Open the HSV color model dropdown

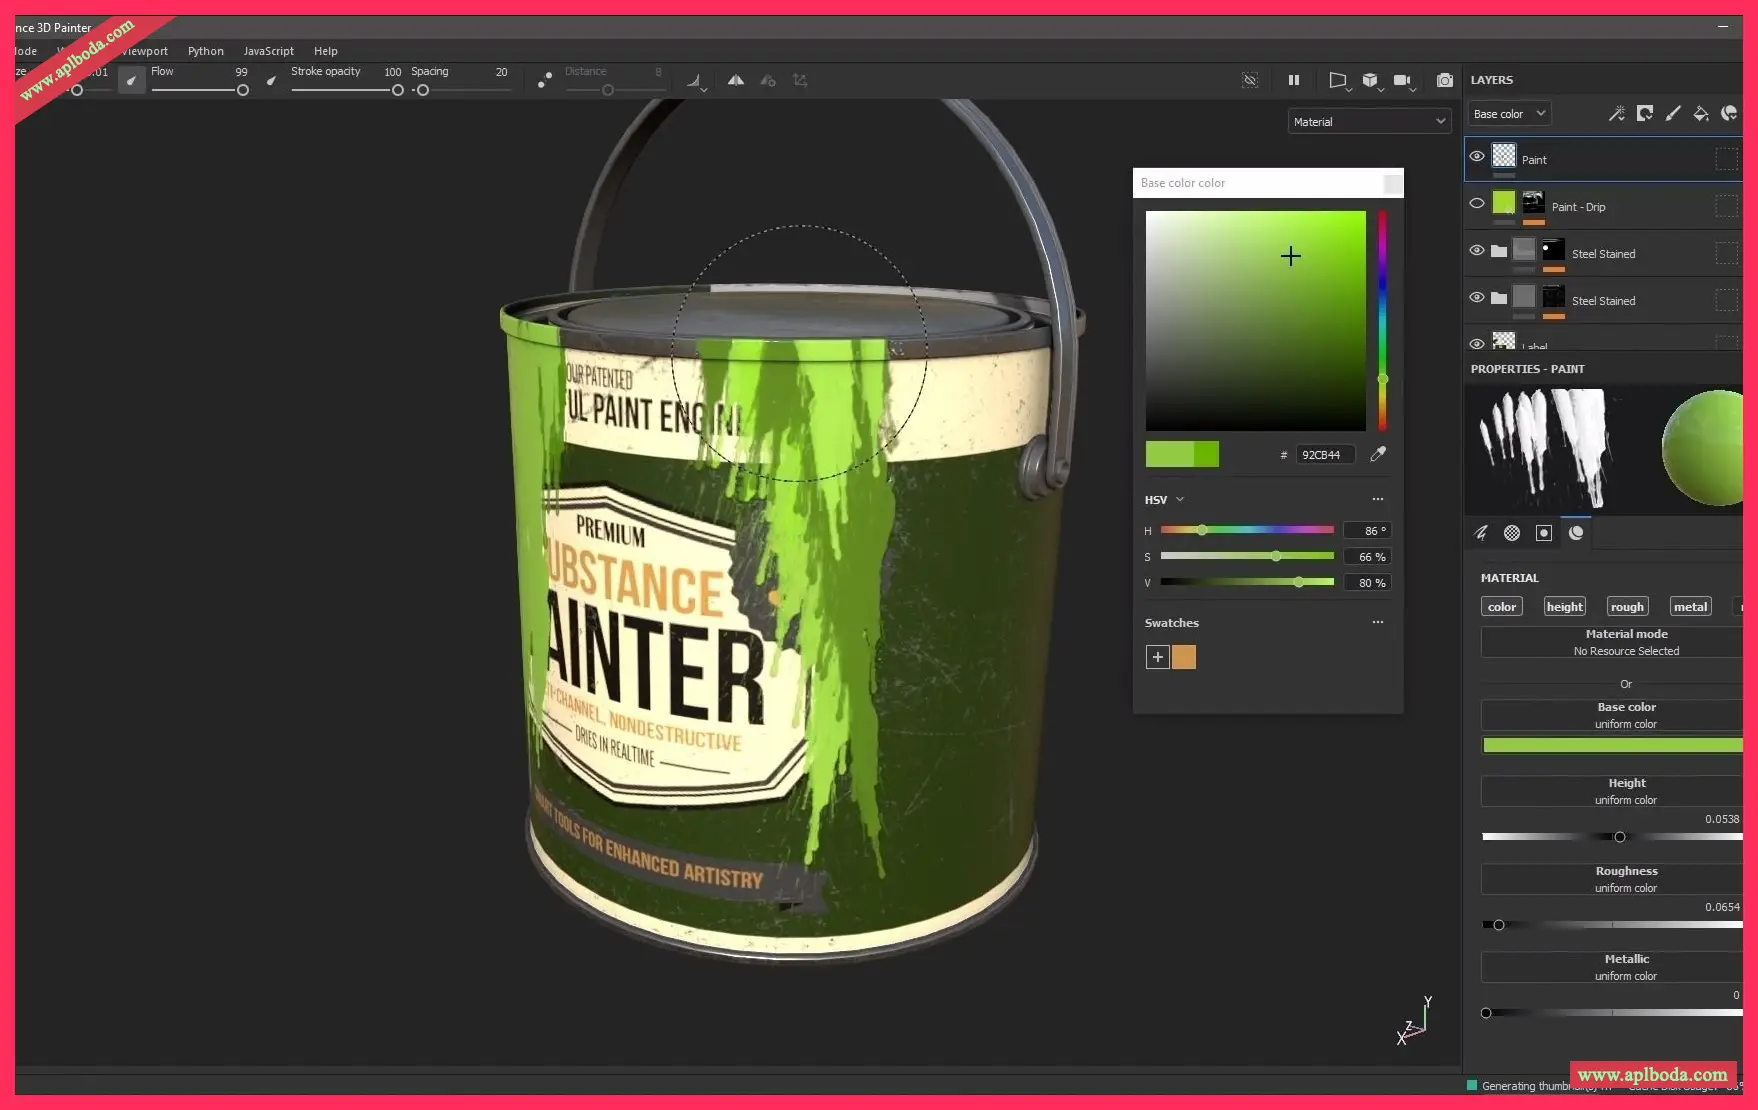(1164, 500)
